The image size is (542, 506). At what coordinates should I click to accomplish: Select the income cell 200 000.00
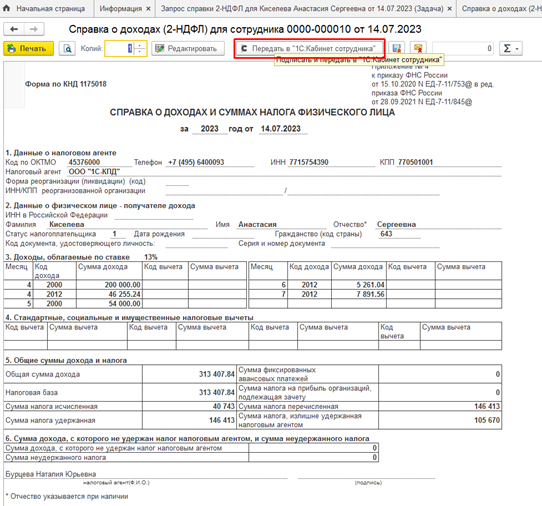tap(109, 285)
